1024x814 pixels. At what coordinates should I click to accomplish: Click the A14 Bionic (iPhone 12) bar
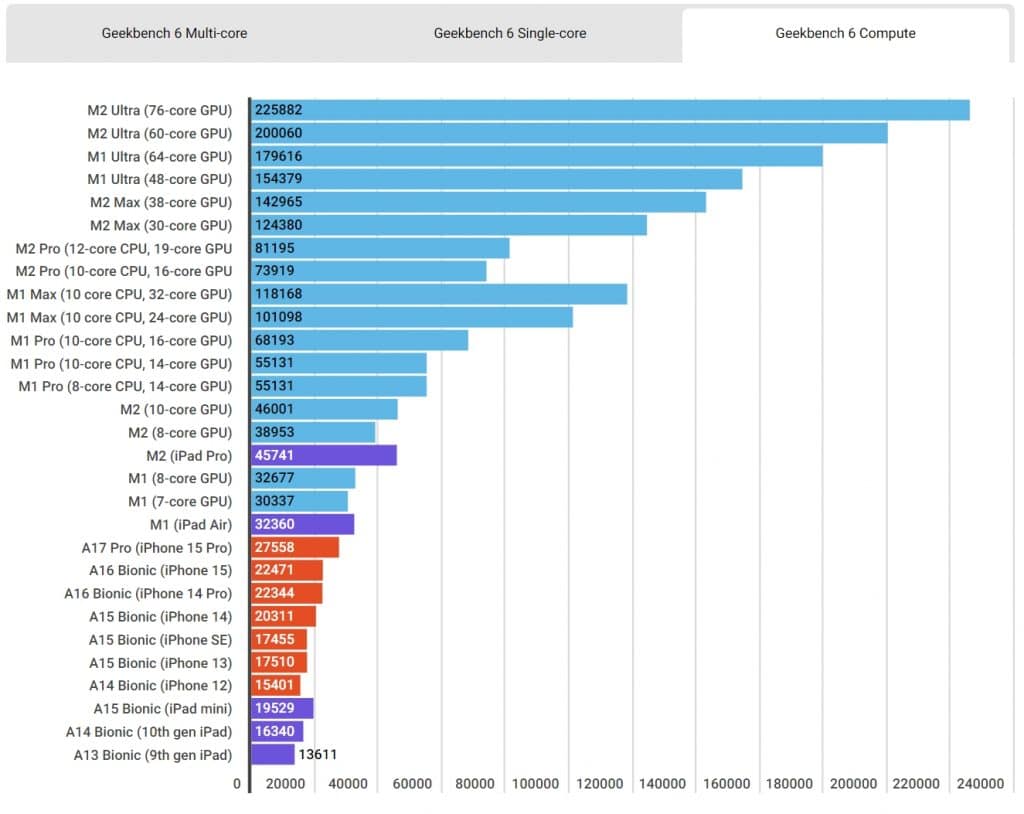coord(276,685)
